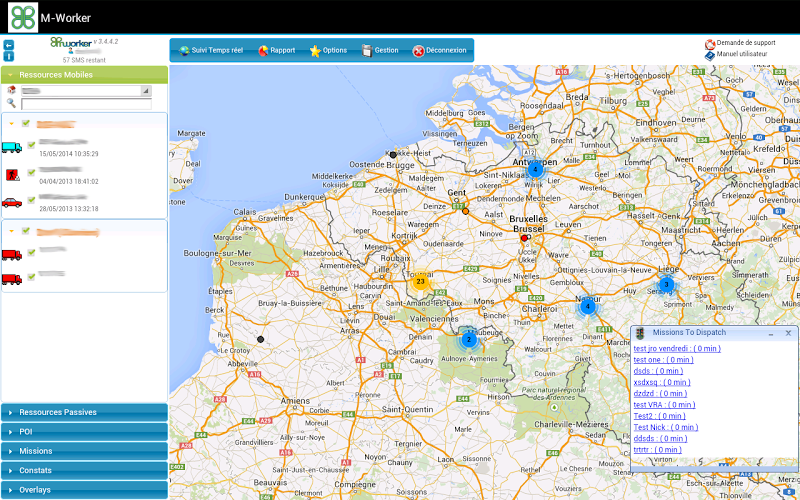Open the blue cluster 3 marker near Liège

click(666, 284)
